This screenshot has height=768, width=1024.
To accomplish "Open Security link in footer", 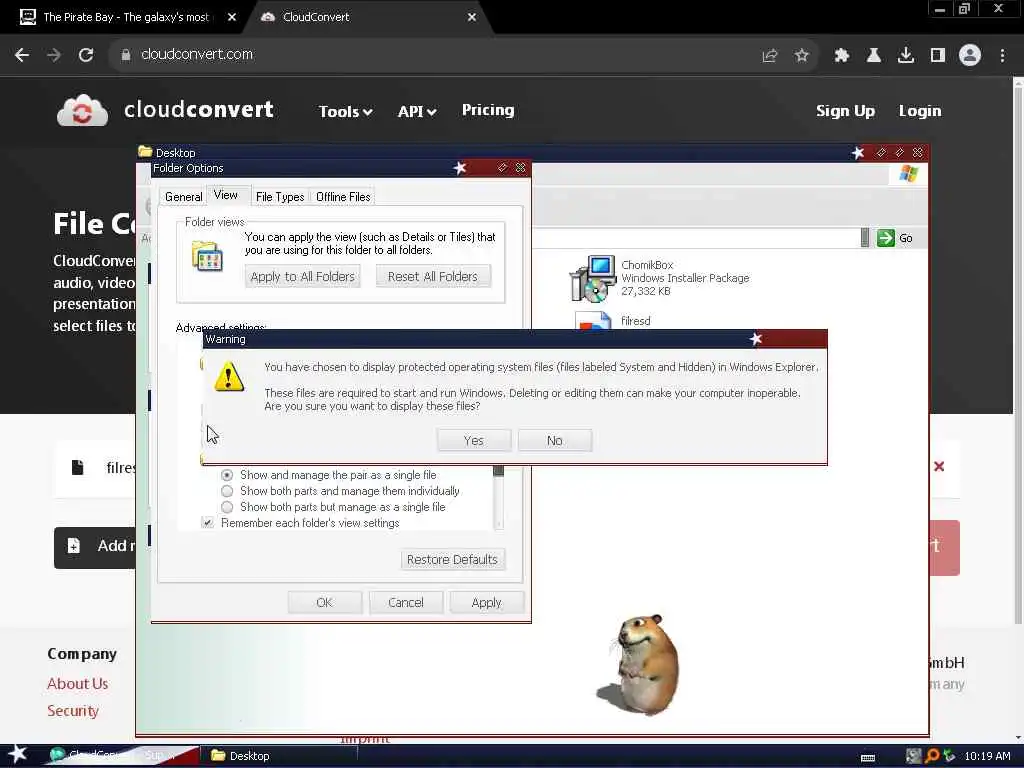I will tap(73, 711).
